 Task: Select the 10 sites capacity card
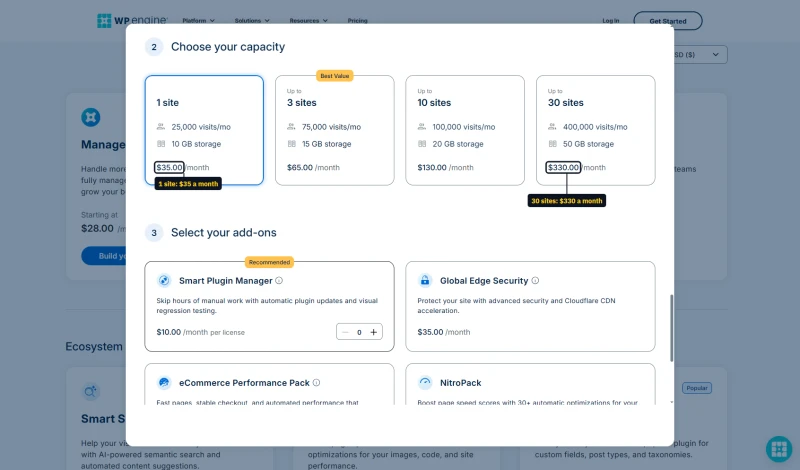(x=465, y=130)
